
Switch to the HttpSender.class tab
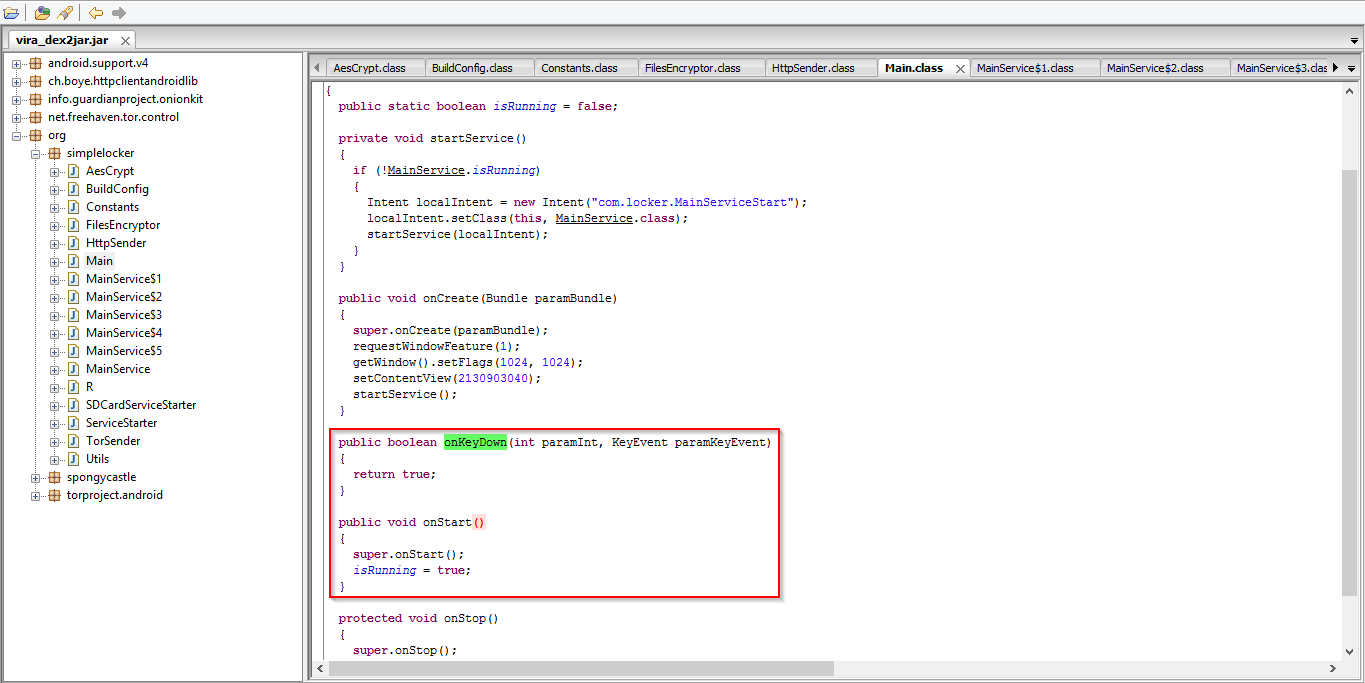(x=812, y=68)
